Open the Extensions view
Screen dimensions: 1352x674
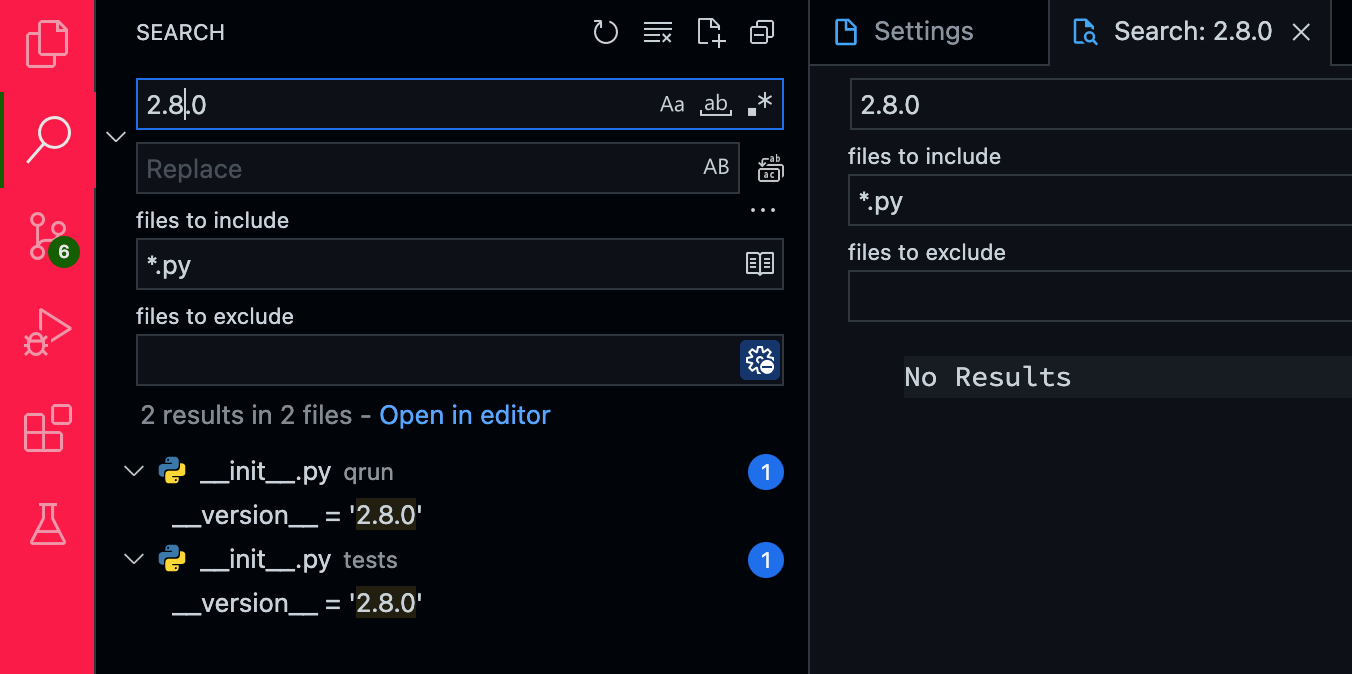point(47,428)
